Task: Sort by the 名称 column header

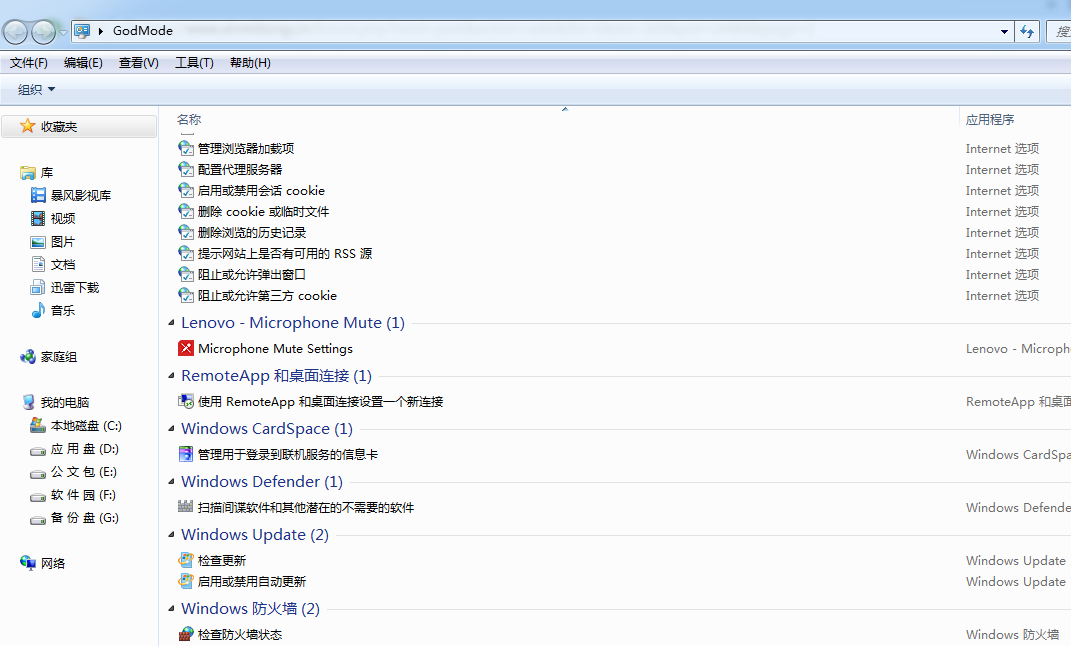Action: [x=189, y=120]
